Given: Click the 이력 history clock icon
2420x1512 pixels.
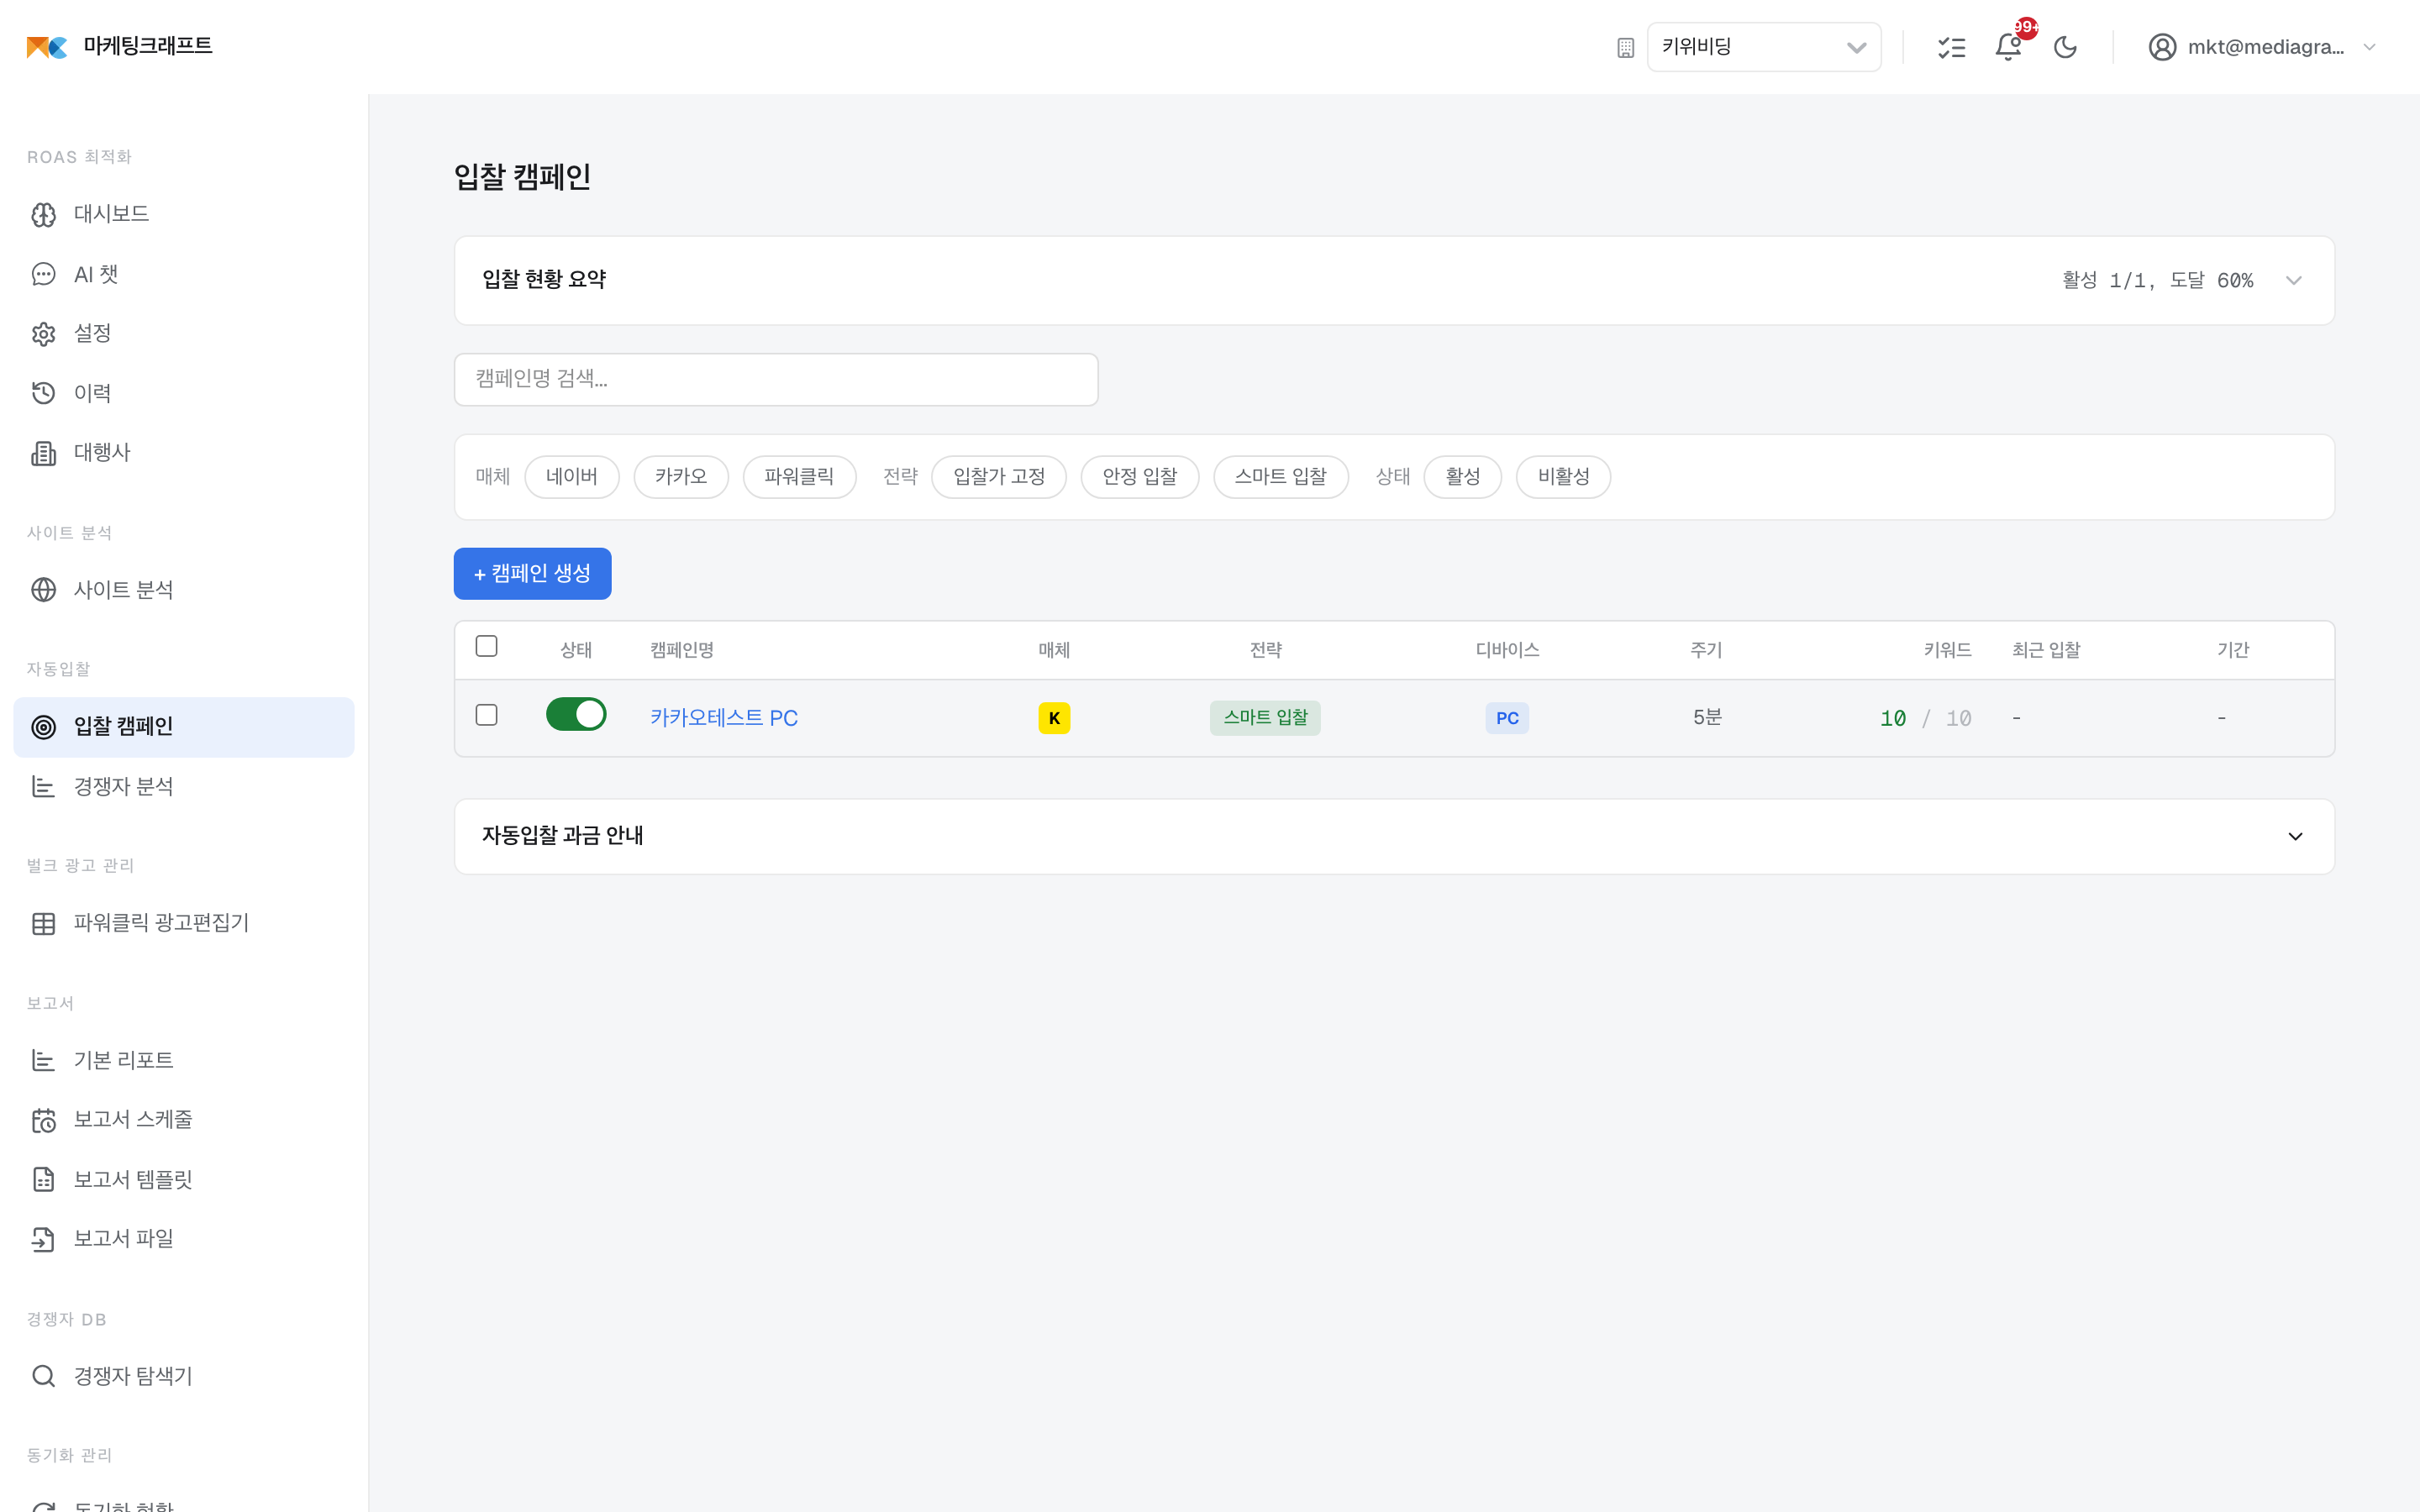Looking at the screenshot, I should coord(44,393).
